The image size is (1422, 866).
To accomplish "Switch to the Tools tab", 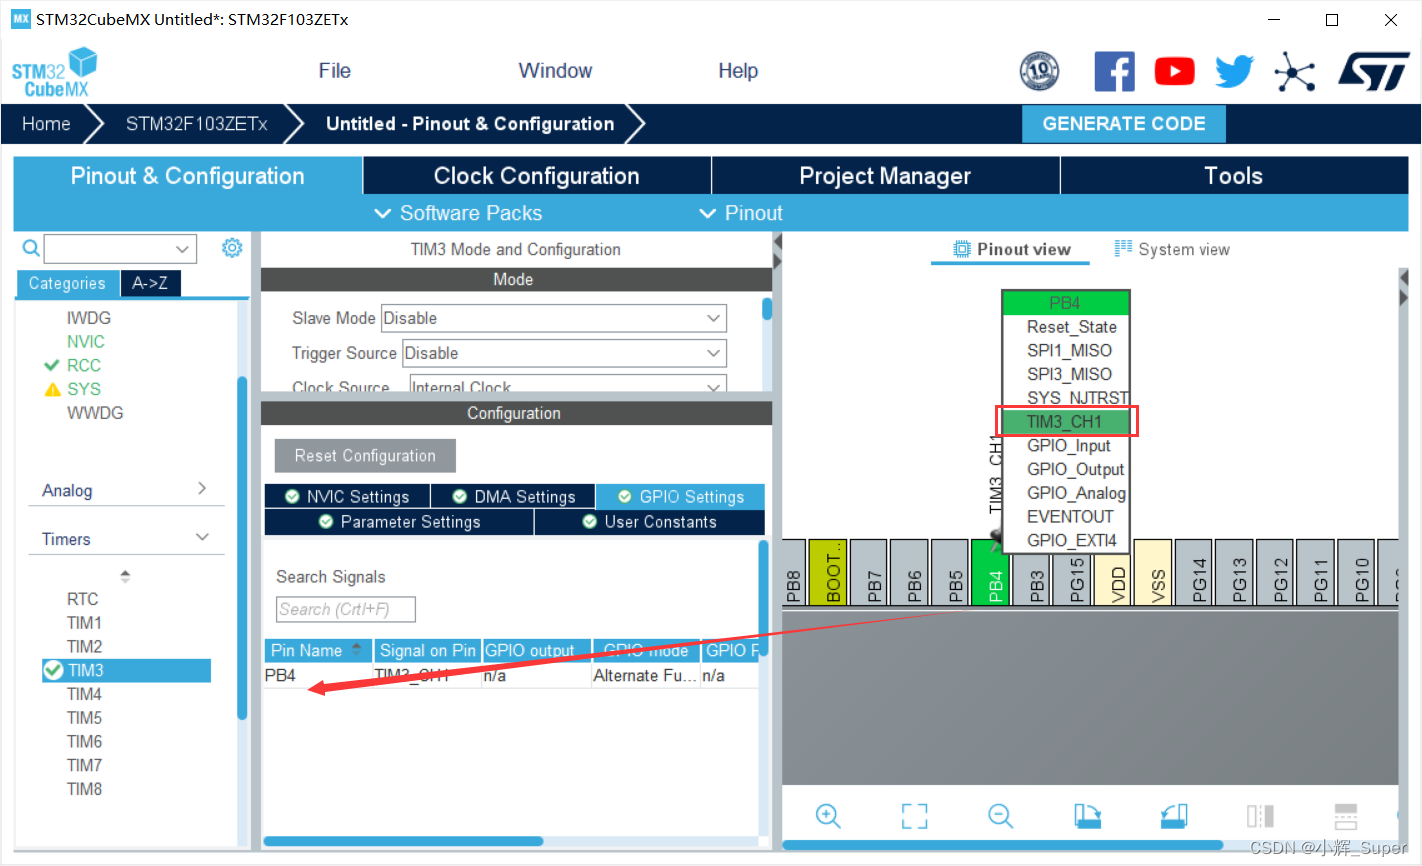I will click(x=1234, y=176).
